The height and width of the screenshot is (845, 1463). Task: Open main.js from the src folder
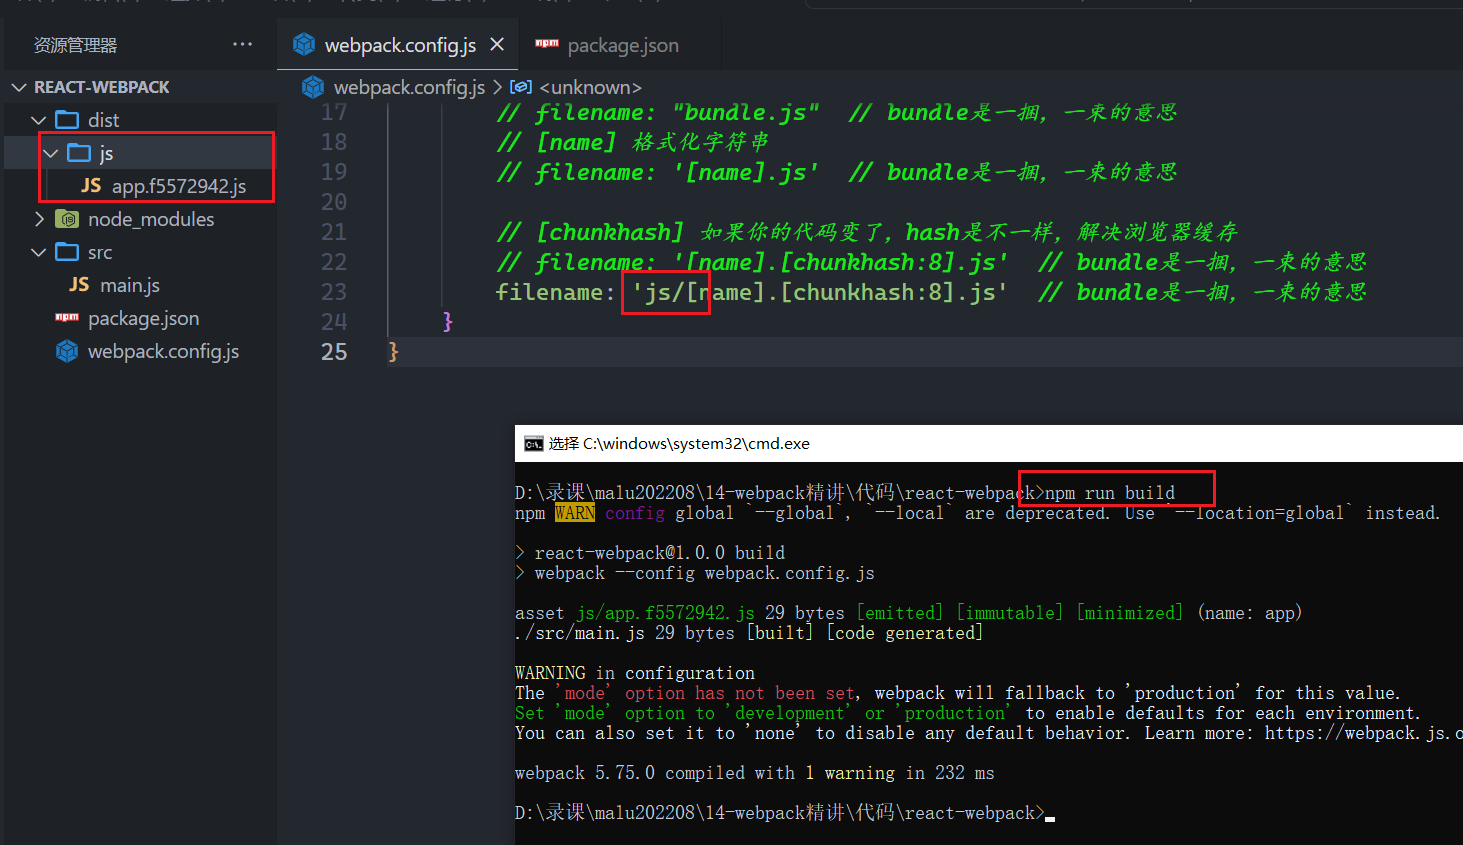(130, 285)
